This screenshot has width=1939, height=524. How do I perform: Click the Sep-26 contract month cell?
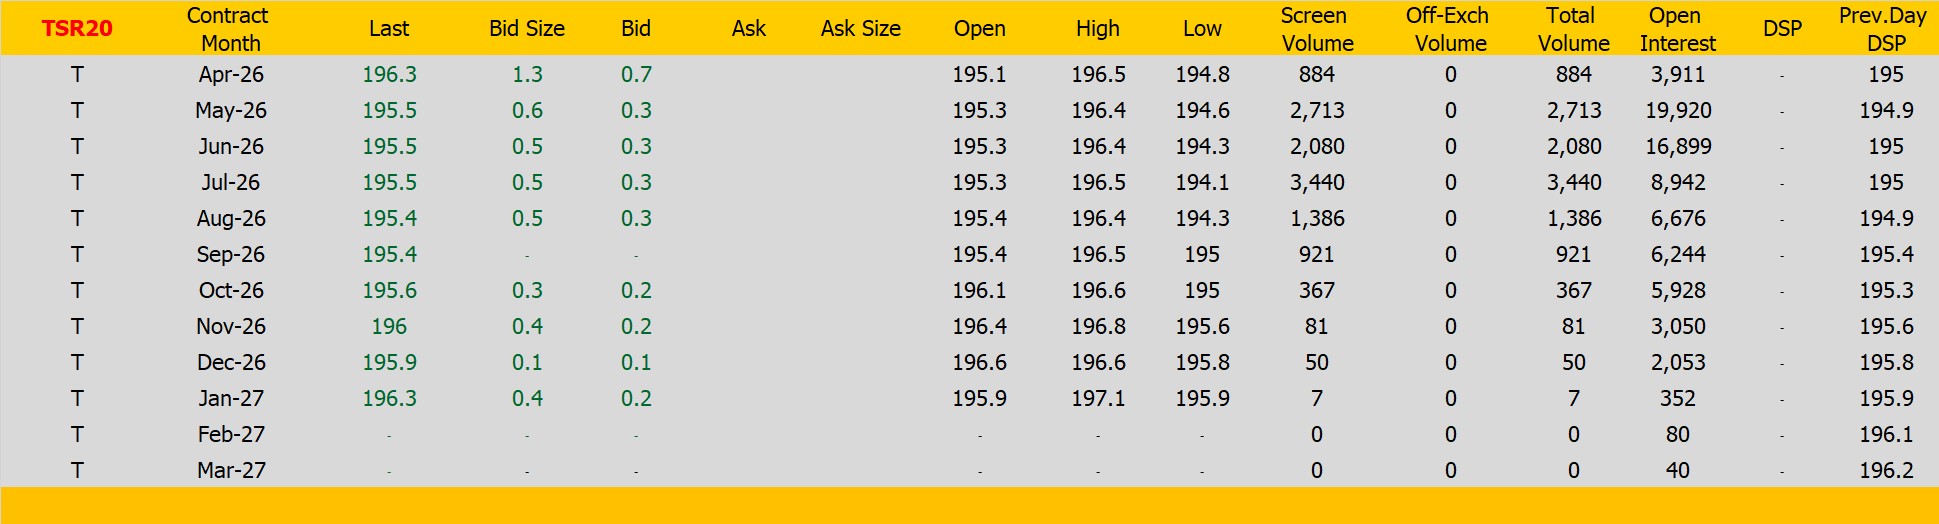point(231,255)
